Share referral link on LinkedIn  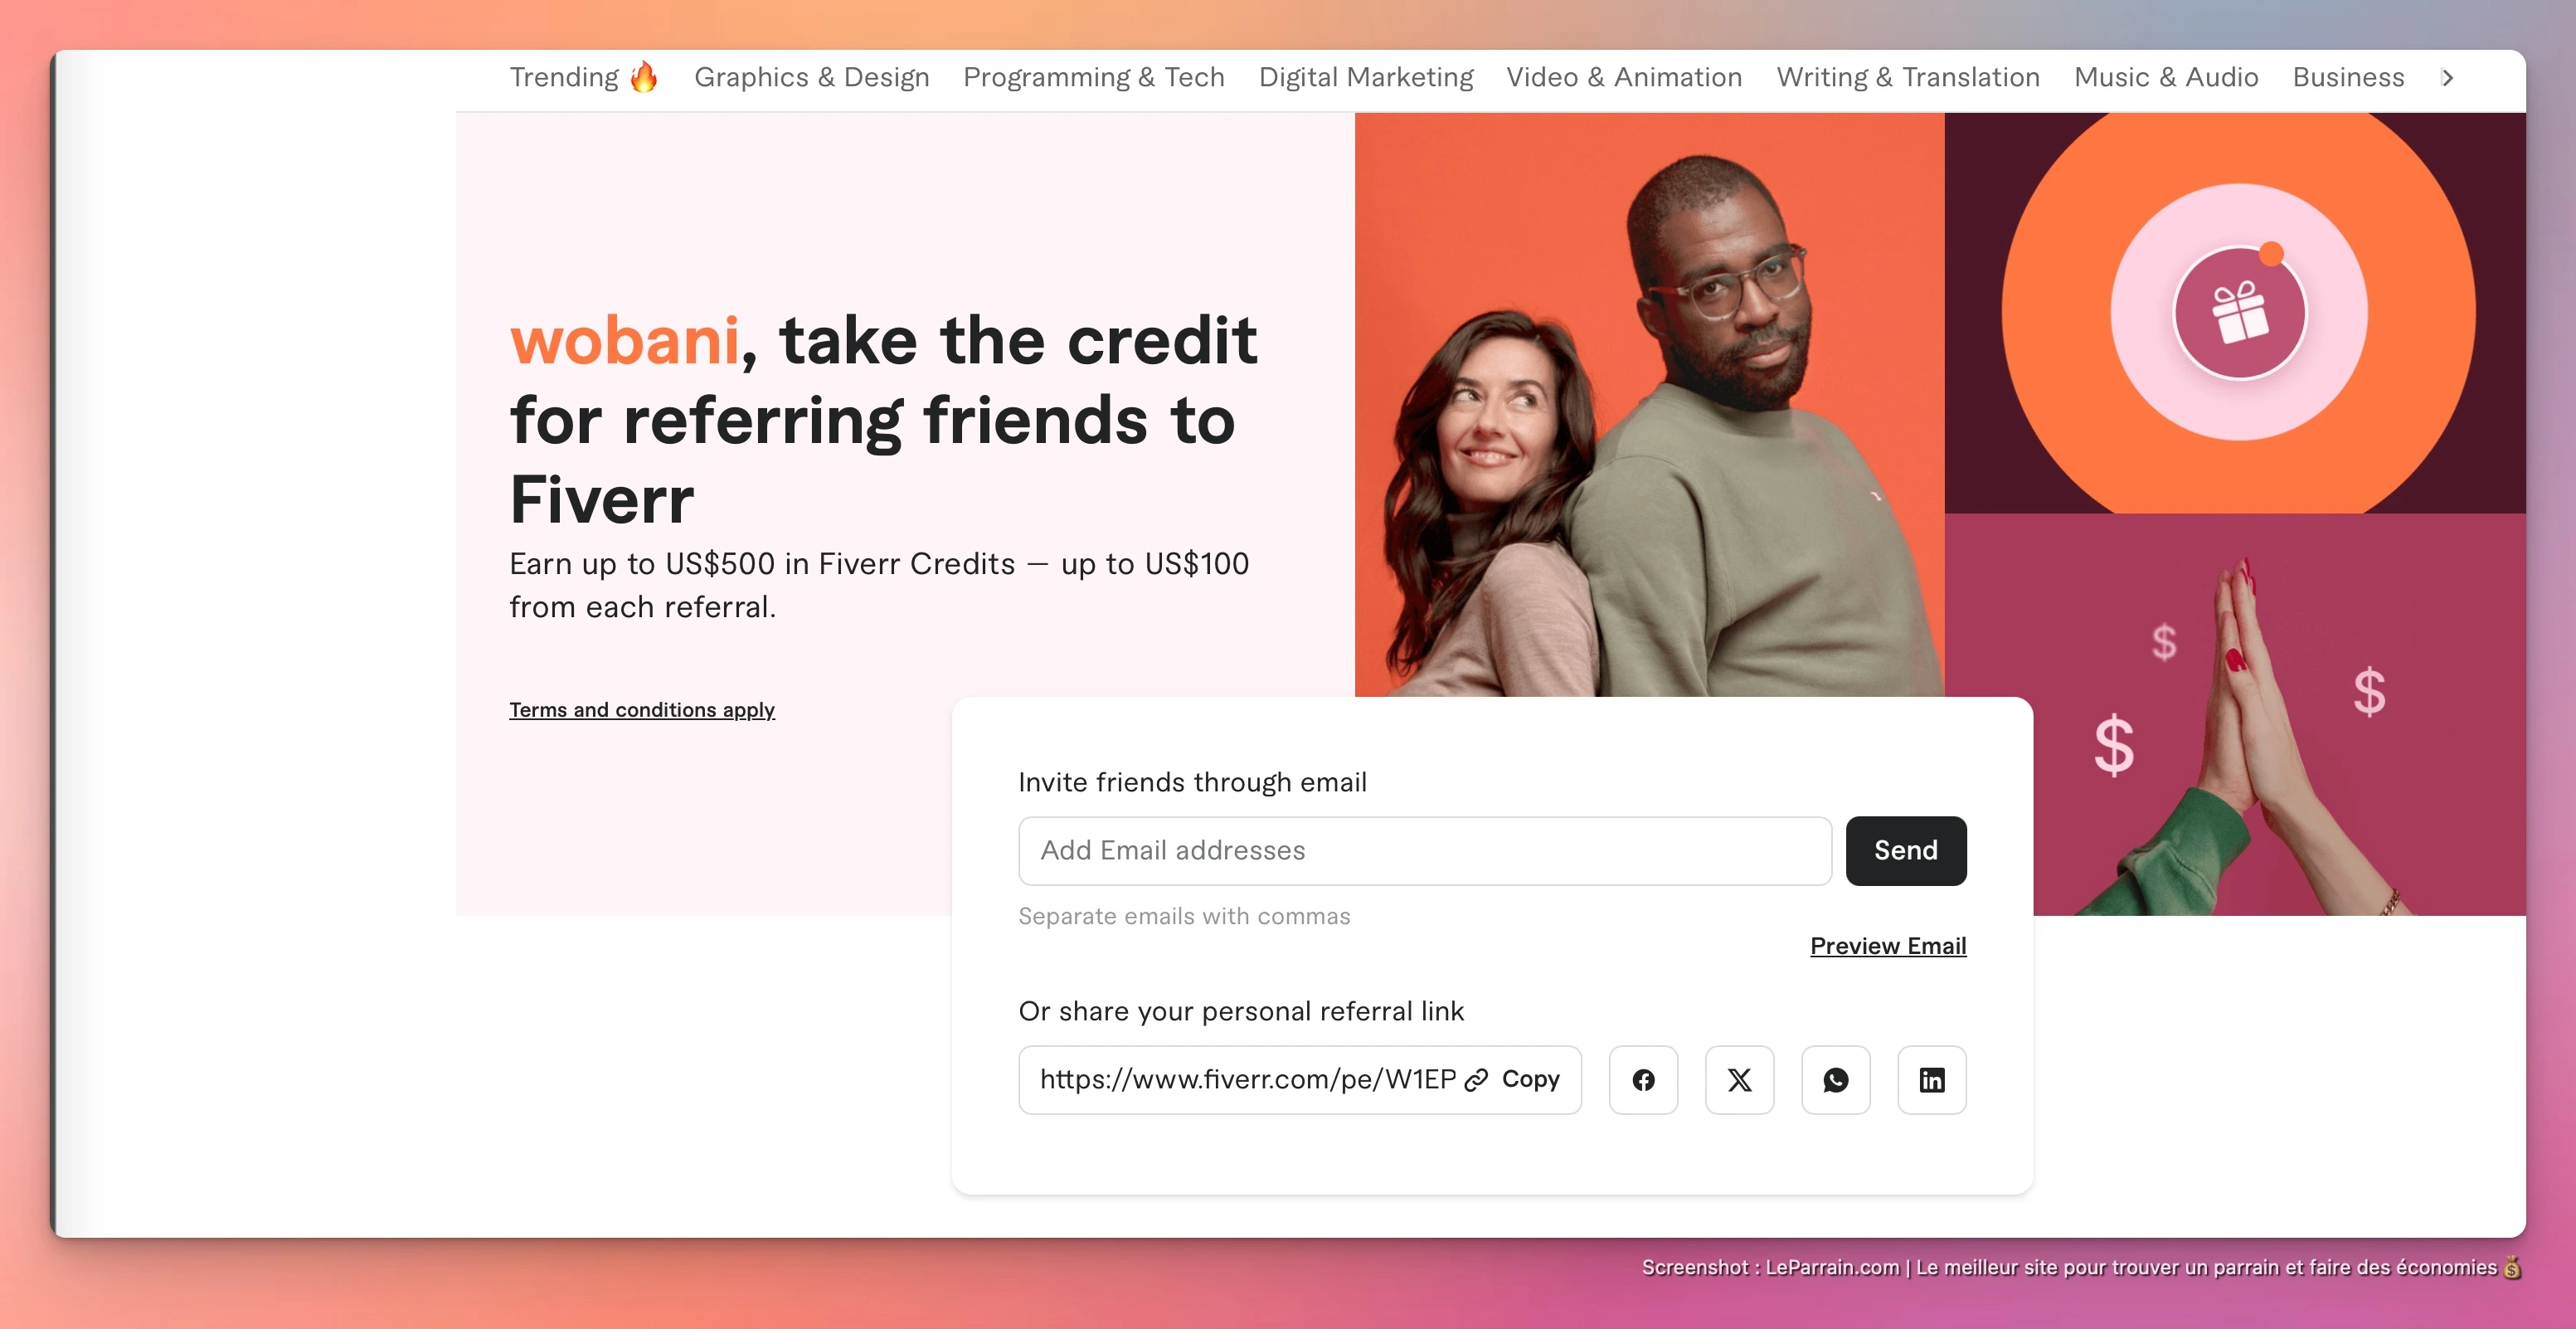click(x=1931, y=1080)
